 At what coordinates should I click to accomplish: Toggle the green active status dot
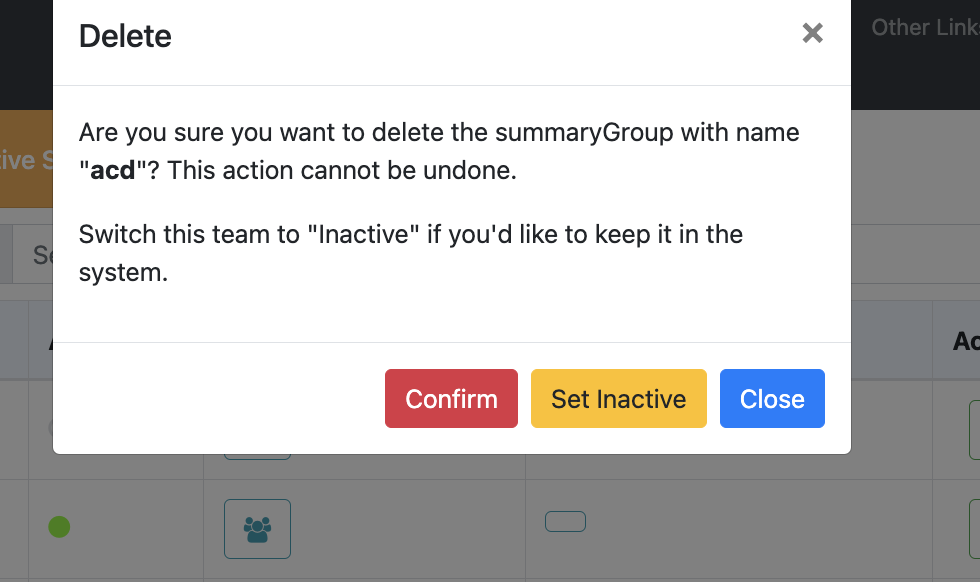[59, 527]
